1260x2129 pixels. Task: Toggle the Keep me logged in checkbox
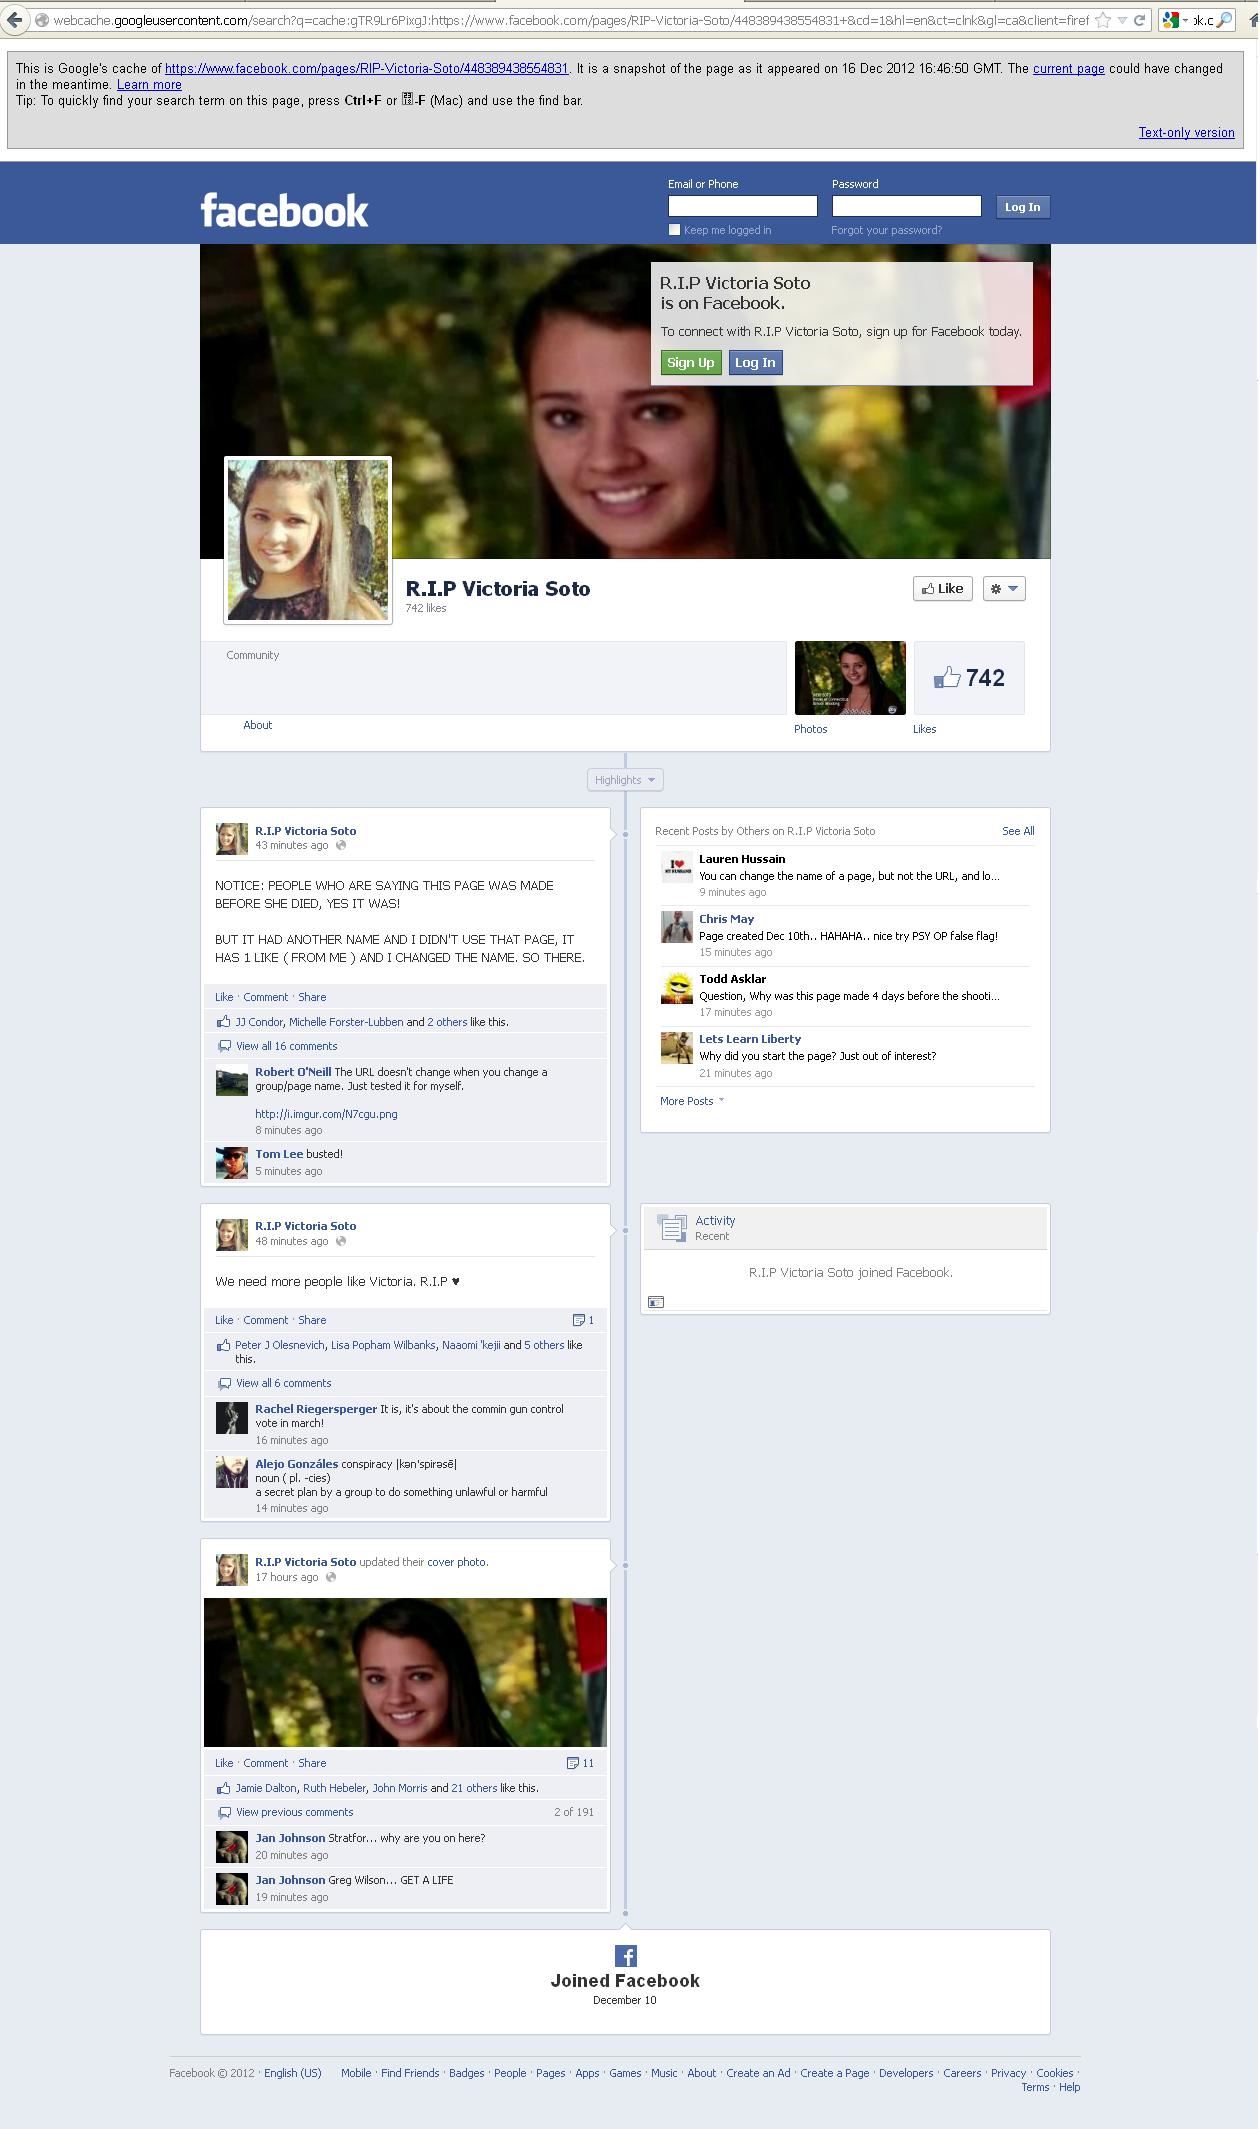click(674, 230)
